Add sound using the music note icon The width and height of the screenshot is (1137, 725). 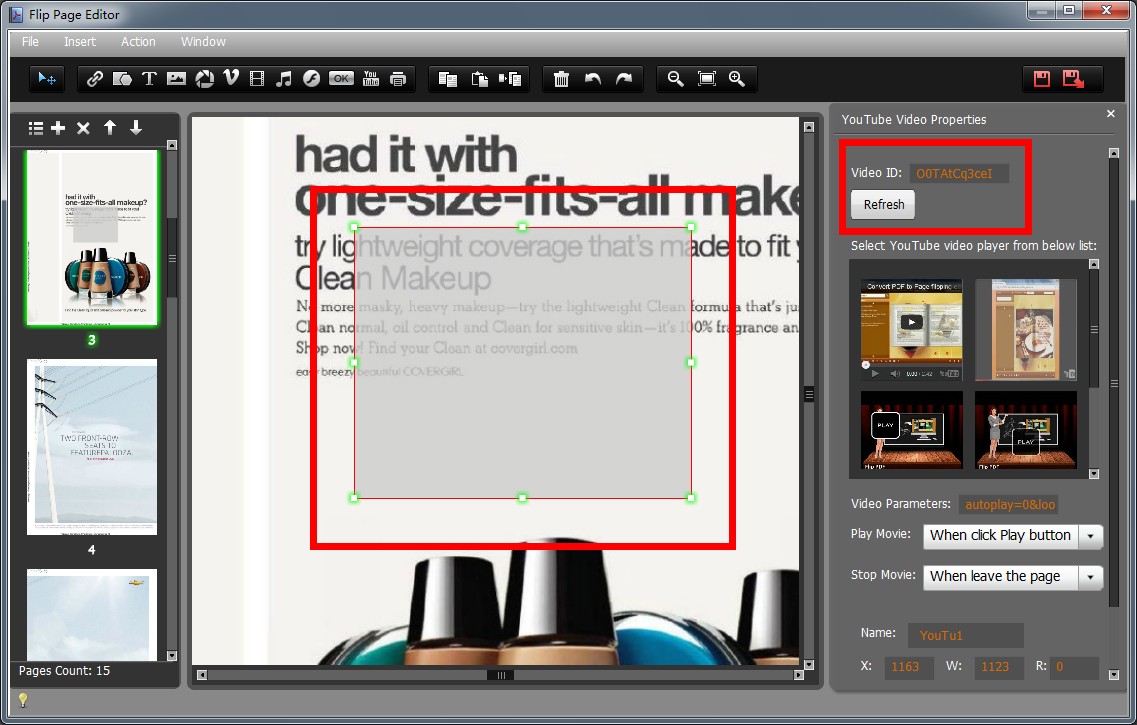[x=284, y=79]
